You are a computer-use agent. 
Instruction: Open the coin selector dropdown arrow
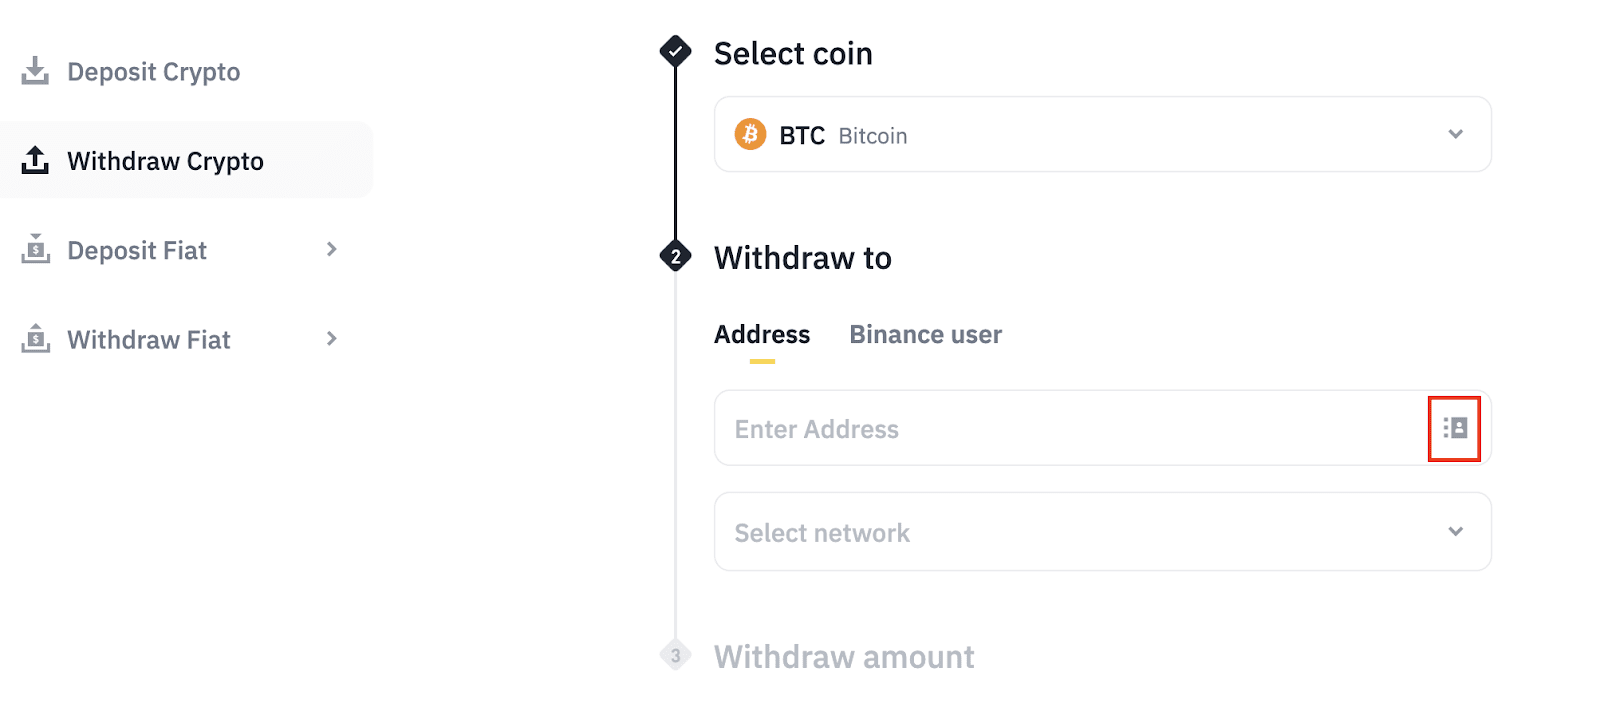coord(1455,134)
